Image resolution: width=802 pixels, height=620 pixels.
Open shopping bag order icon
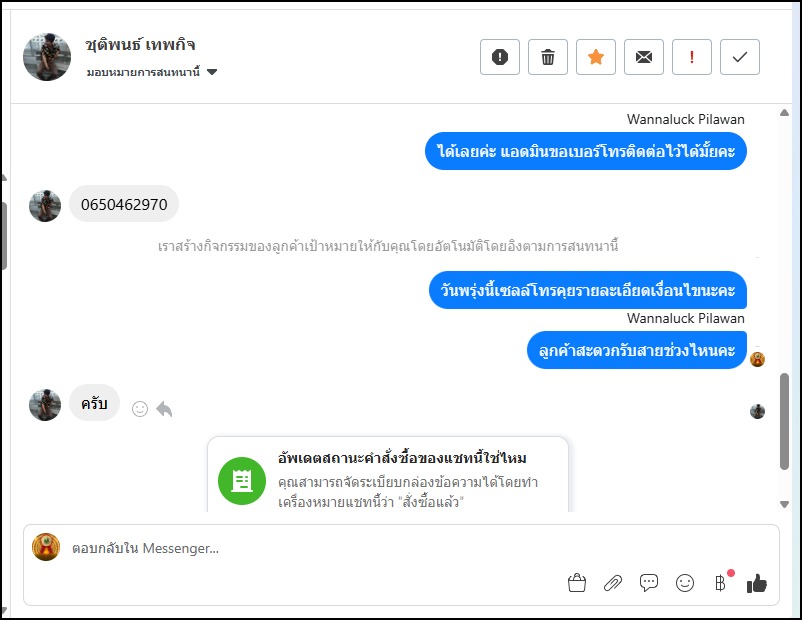[577, 583]
